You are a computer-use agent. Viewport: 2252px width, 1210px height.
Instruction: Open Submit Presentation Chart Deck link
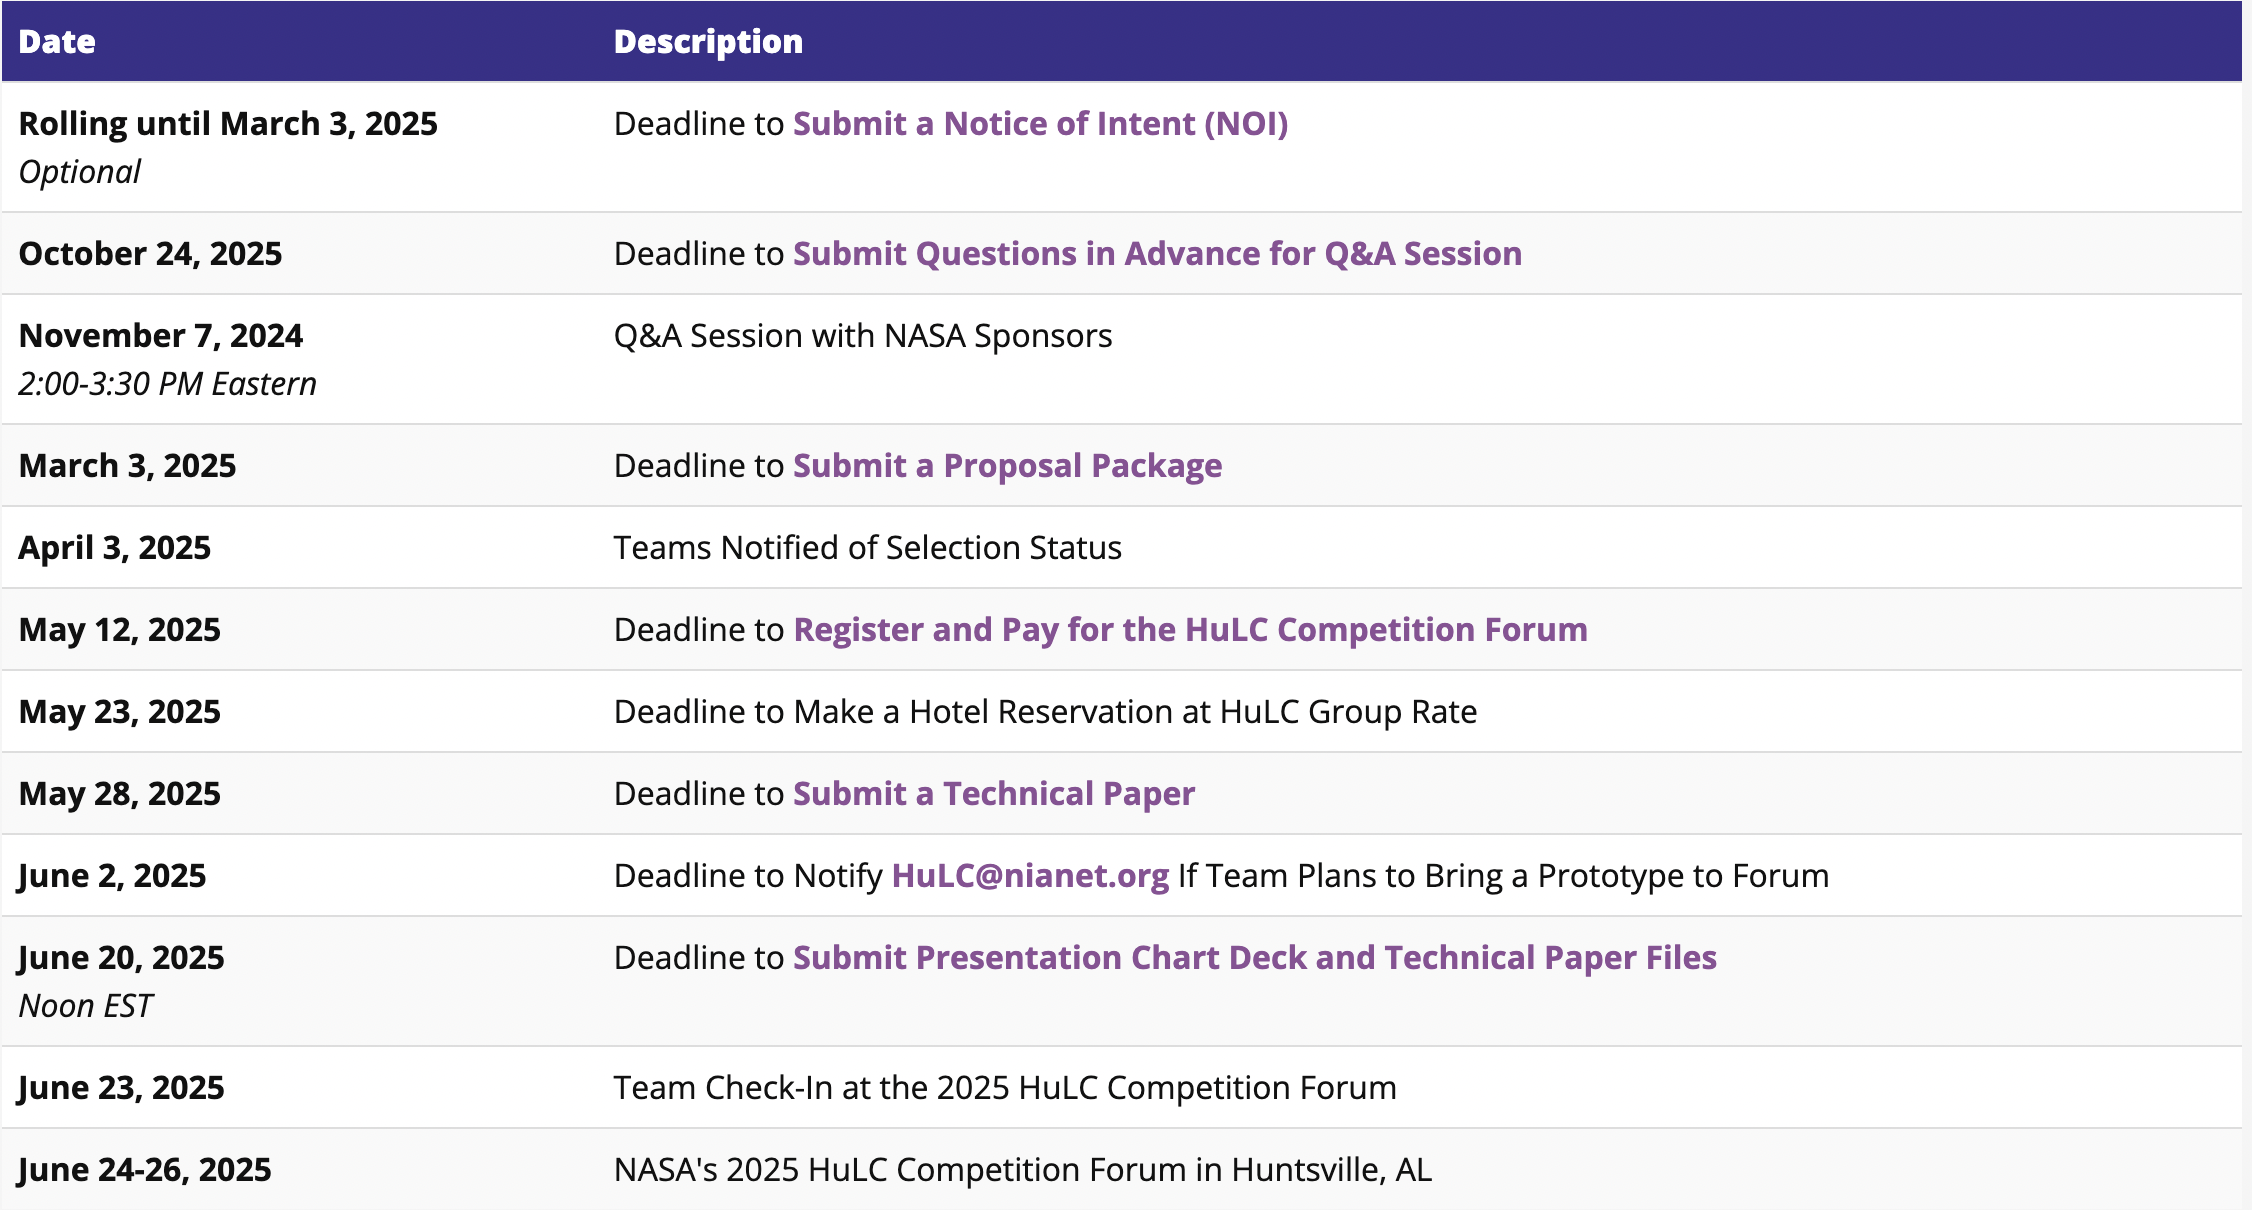coord(1254,958)
